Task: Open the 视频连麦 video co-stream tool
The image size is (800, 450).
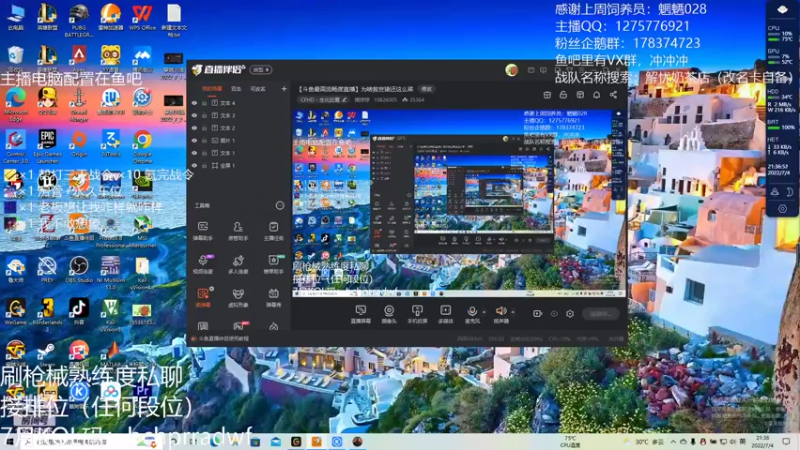Action: pyautogui.click(x=203, y=263)
